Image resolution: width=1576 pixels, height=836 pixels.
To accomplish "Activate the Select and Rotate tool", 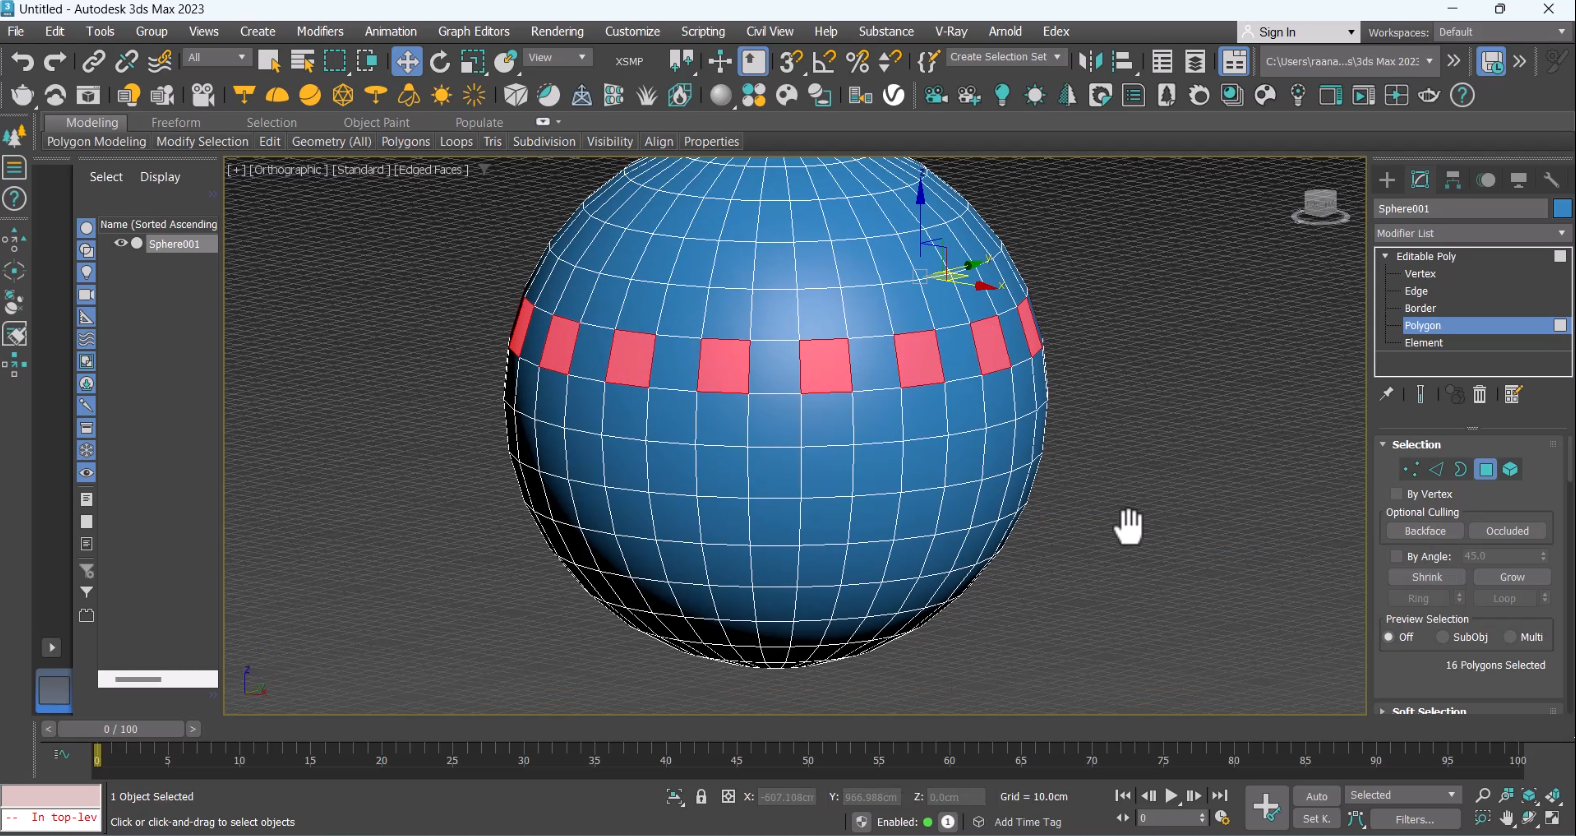I will click(440, 62).
